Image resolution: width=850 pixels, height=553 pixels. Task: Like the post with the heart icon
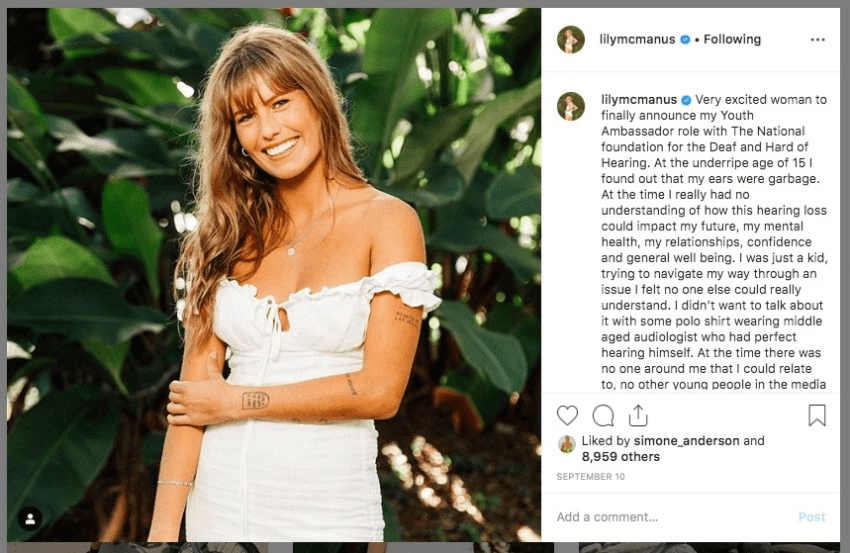coord(567,415)
